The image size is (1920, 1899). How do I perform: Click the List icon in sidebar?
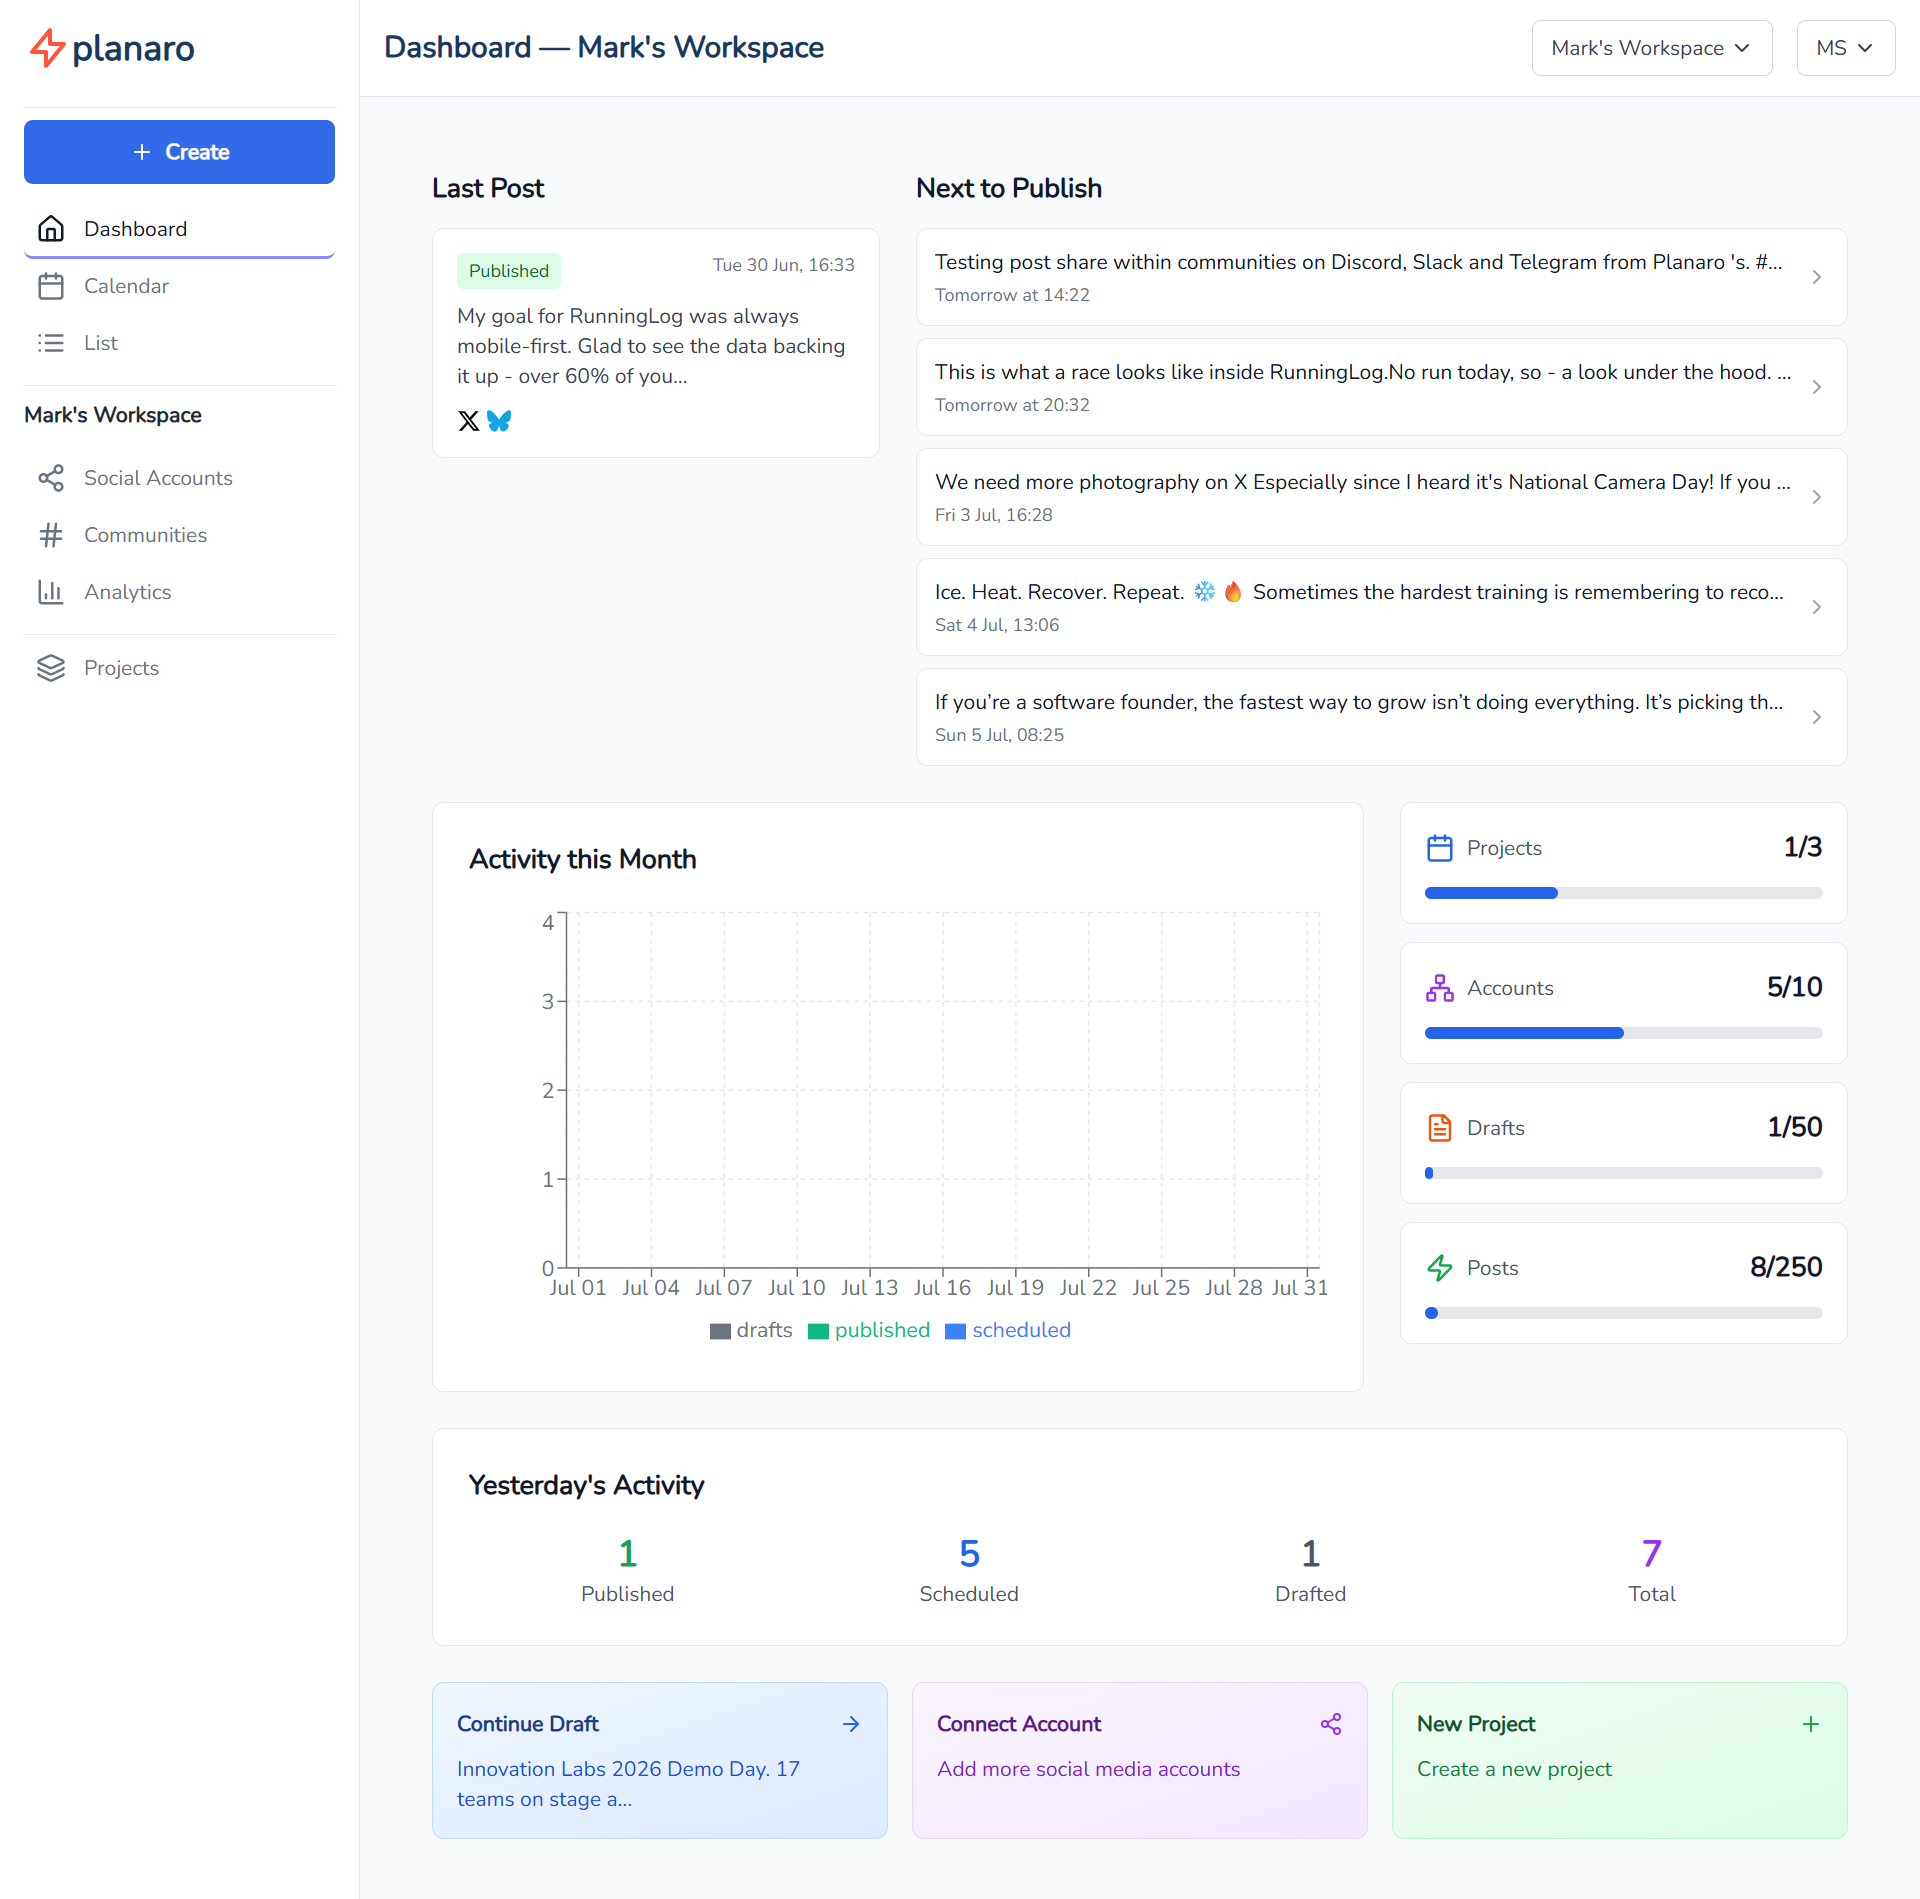(51, 343)
